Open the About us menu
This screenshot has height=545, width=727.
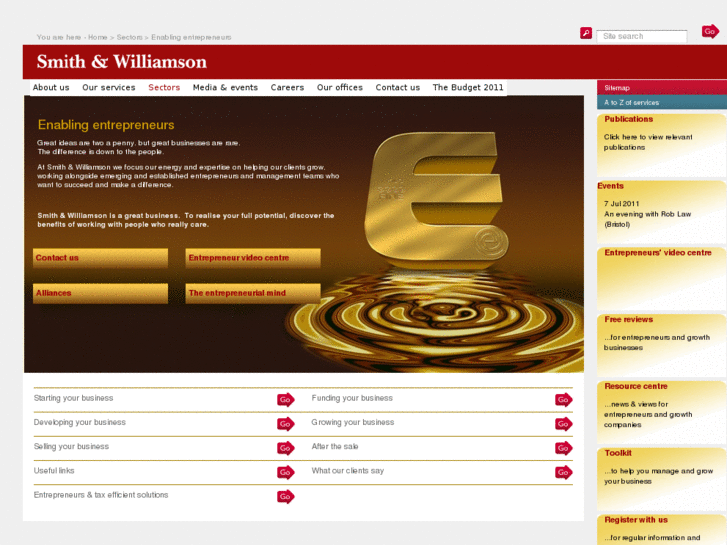point(51,87)
